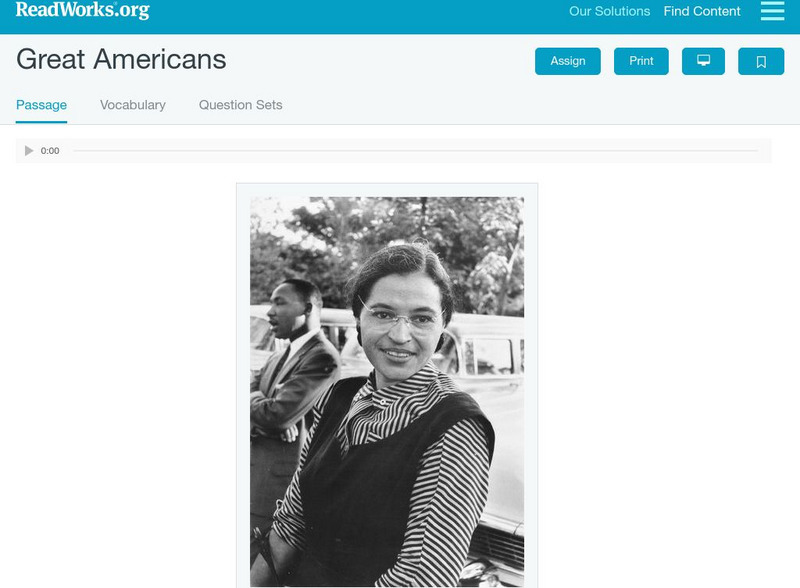
Task: Click the Great Americans page title
Action: click(121, 59)
